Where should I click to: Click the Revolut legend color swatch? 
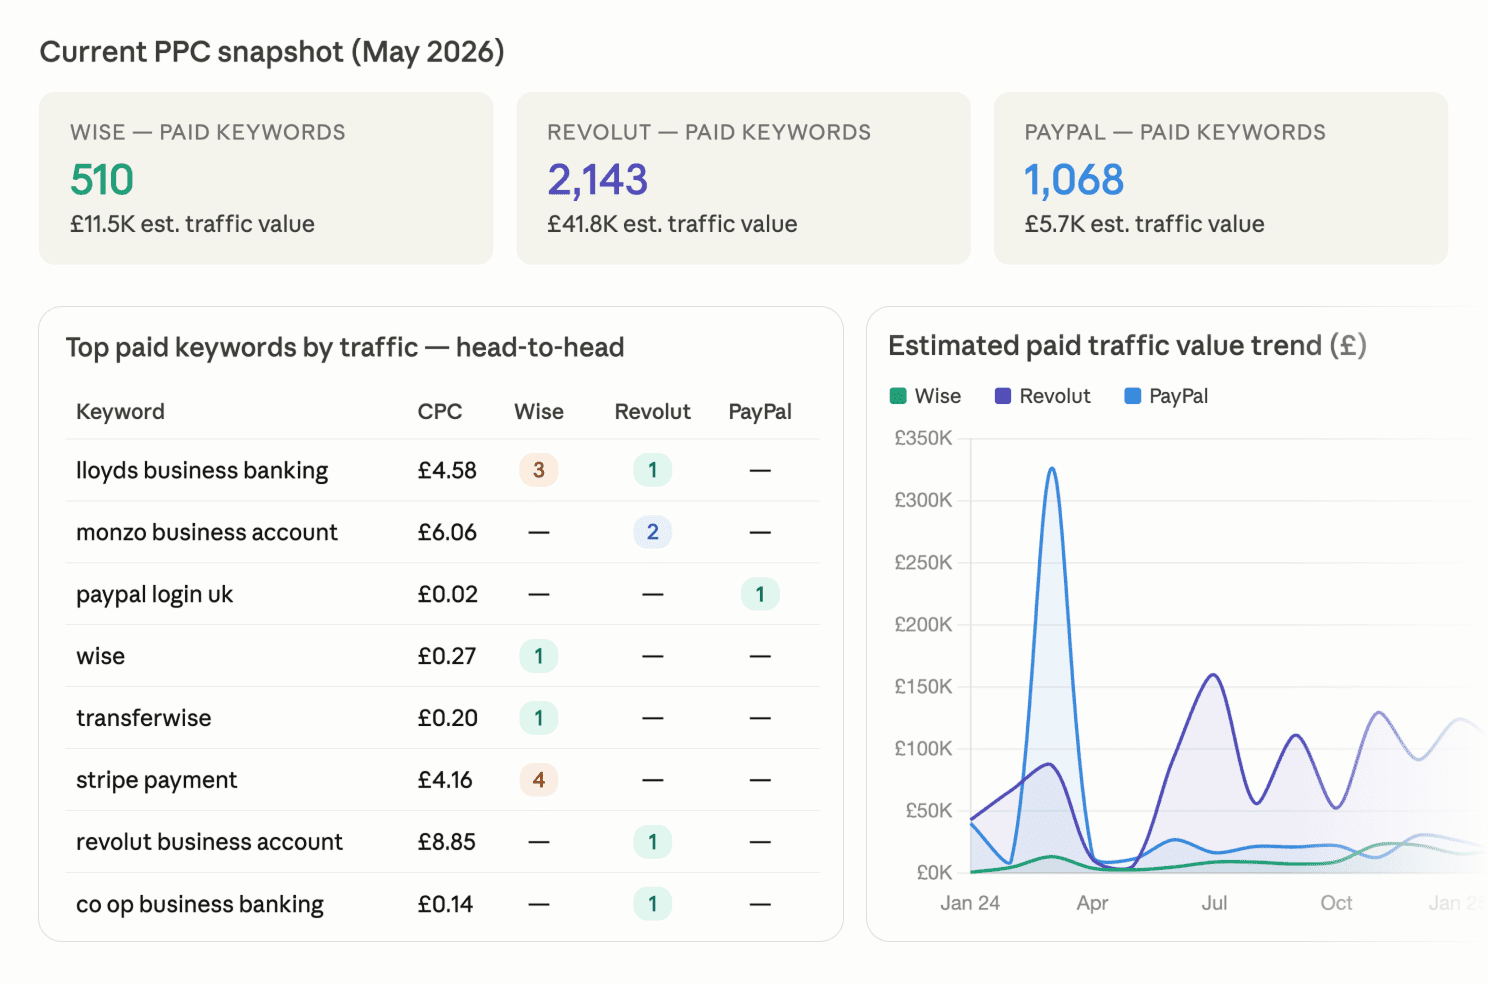tap(1003, 396)
